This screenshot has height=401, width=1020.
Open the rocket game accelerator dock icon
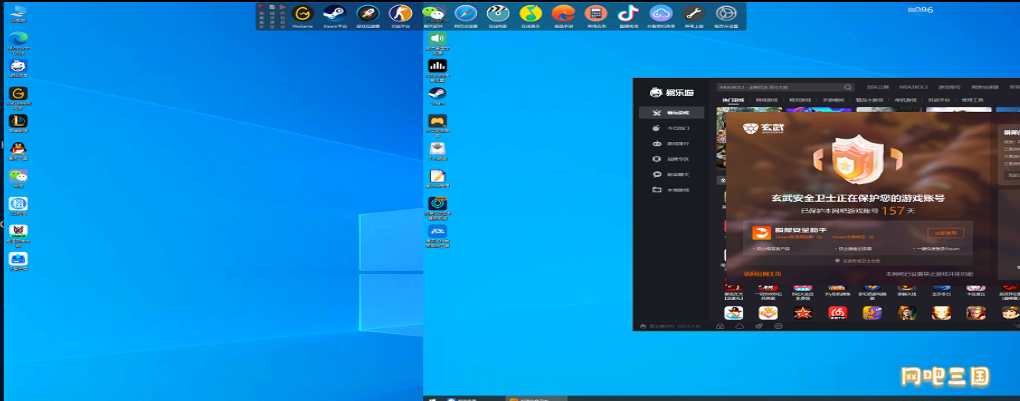(x=368, y=14)
